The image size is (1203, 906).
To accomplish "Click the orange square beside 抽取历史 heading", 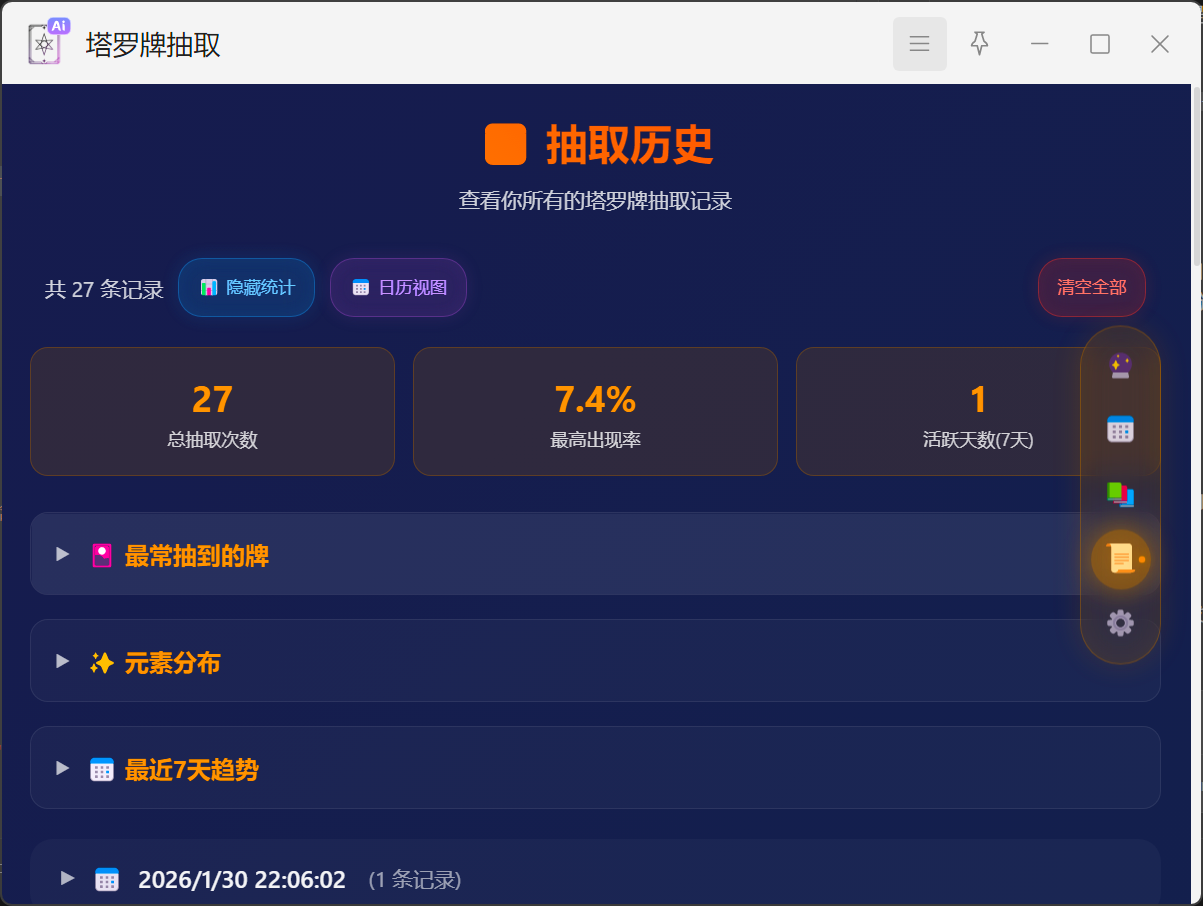I will [x=505, y=144].
